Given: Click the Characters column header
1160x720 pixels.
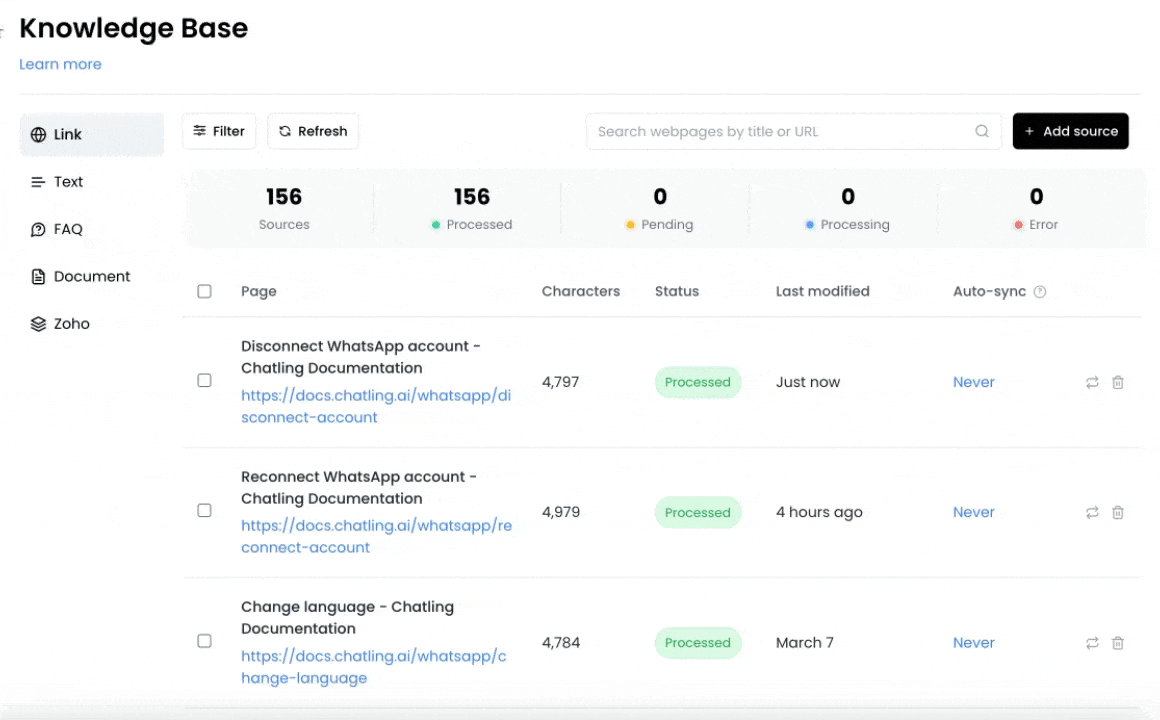Looking at the screenshot, I should pos(581,292).
